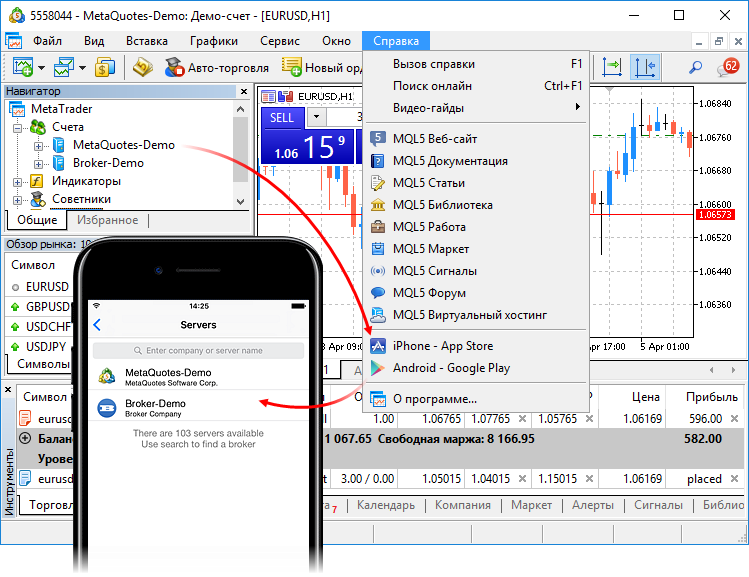The width and height of the screenshot is (749, 577).
Task: Expand Видео-гайды submenu
Action: click(x=476, y=108)
